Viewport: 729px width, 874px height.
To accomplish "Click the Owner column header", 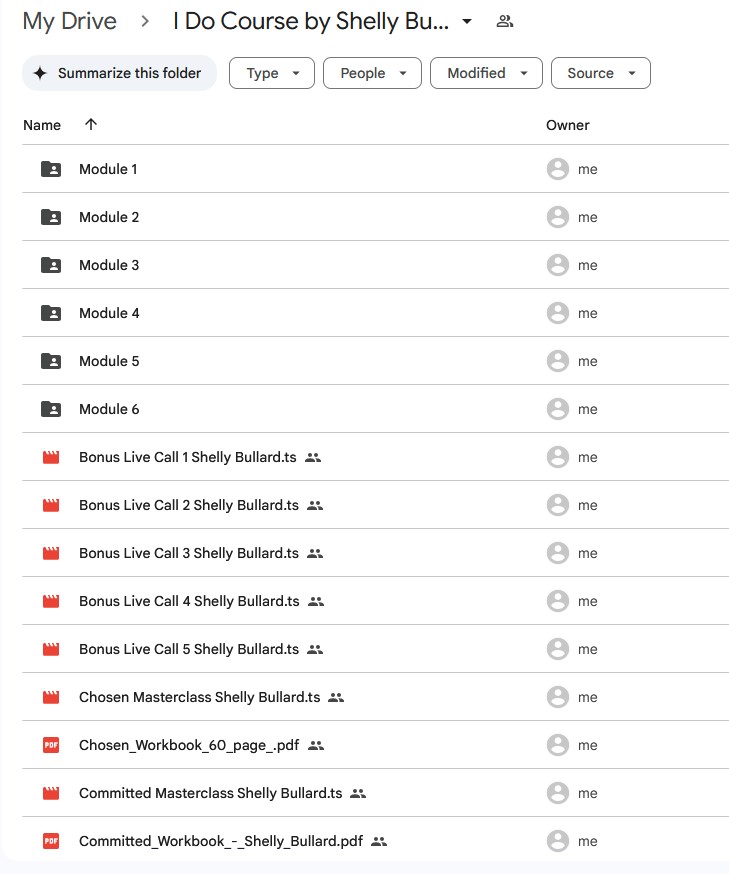I will coord(567,125).
